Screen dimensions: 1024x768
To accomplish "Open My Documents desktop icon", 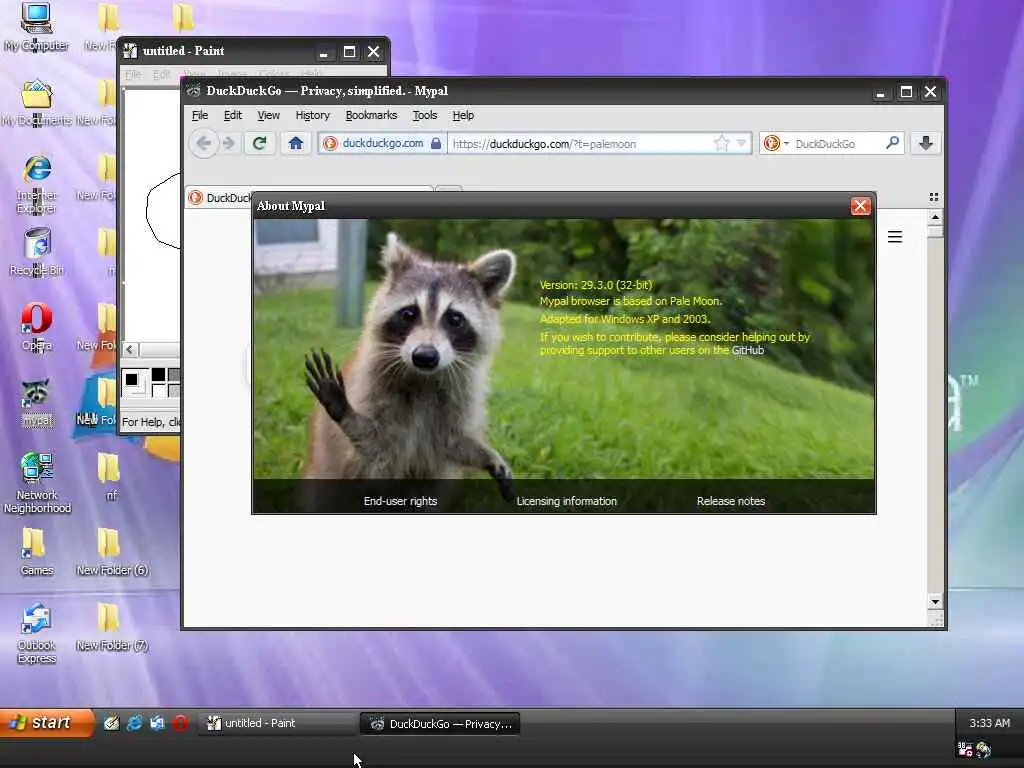I will (36, 103).
